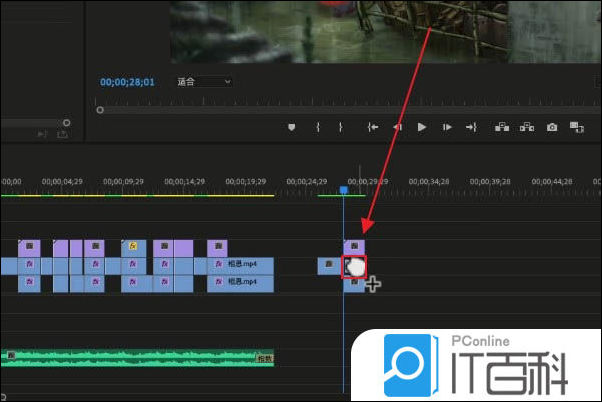Image resolution: width=602 pixels, height=402 pixels.
Task: Step forward one frame
Action: 447,127
